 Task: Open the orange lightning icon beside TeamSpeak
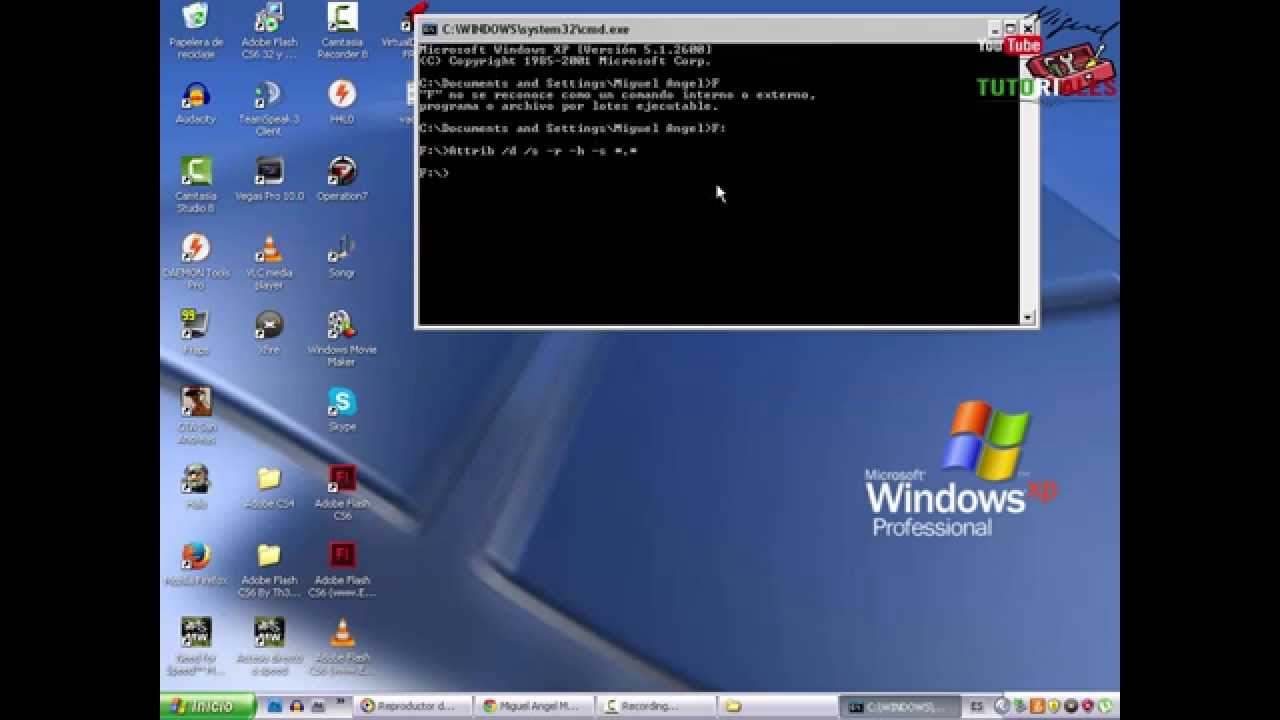click(342, 95)
